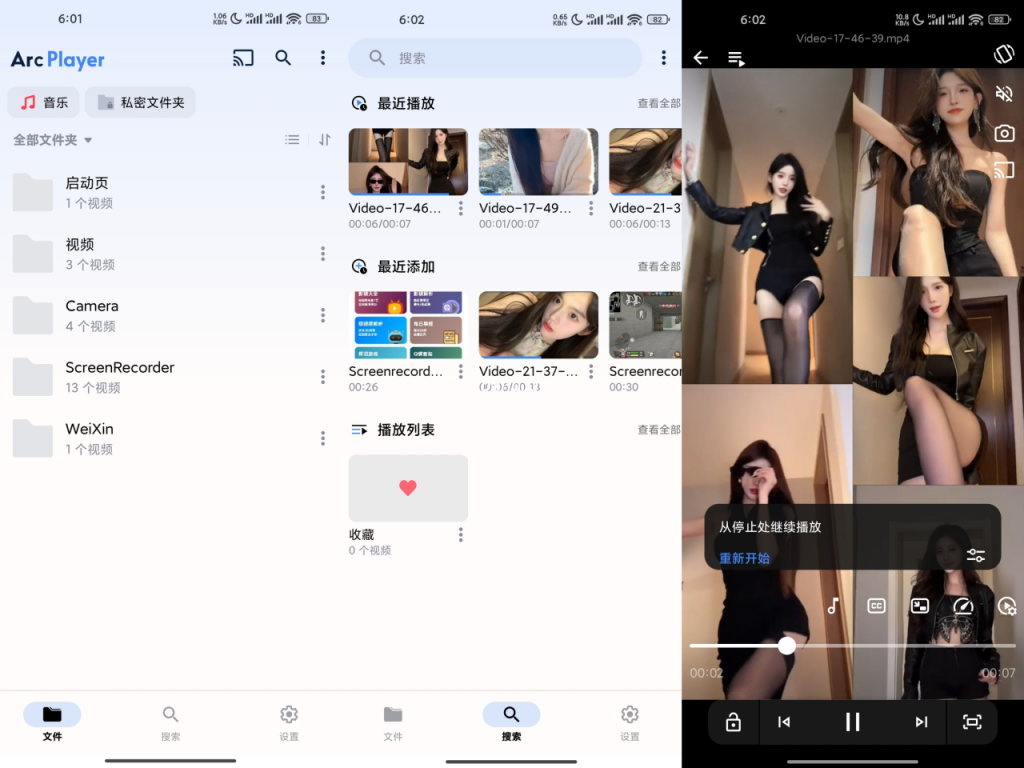Tap 重新开始 to restart playback

tap(744, 558)
